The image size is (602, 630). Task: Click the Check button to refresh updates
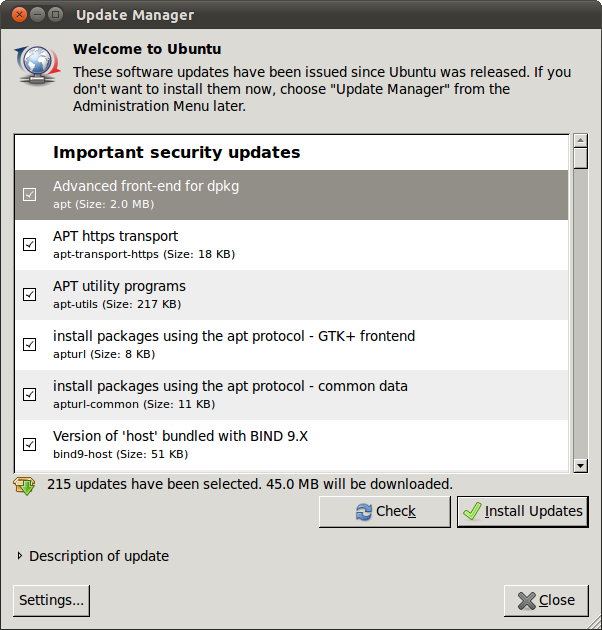tap(386, 511)
